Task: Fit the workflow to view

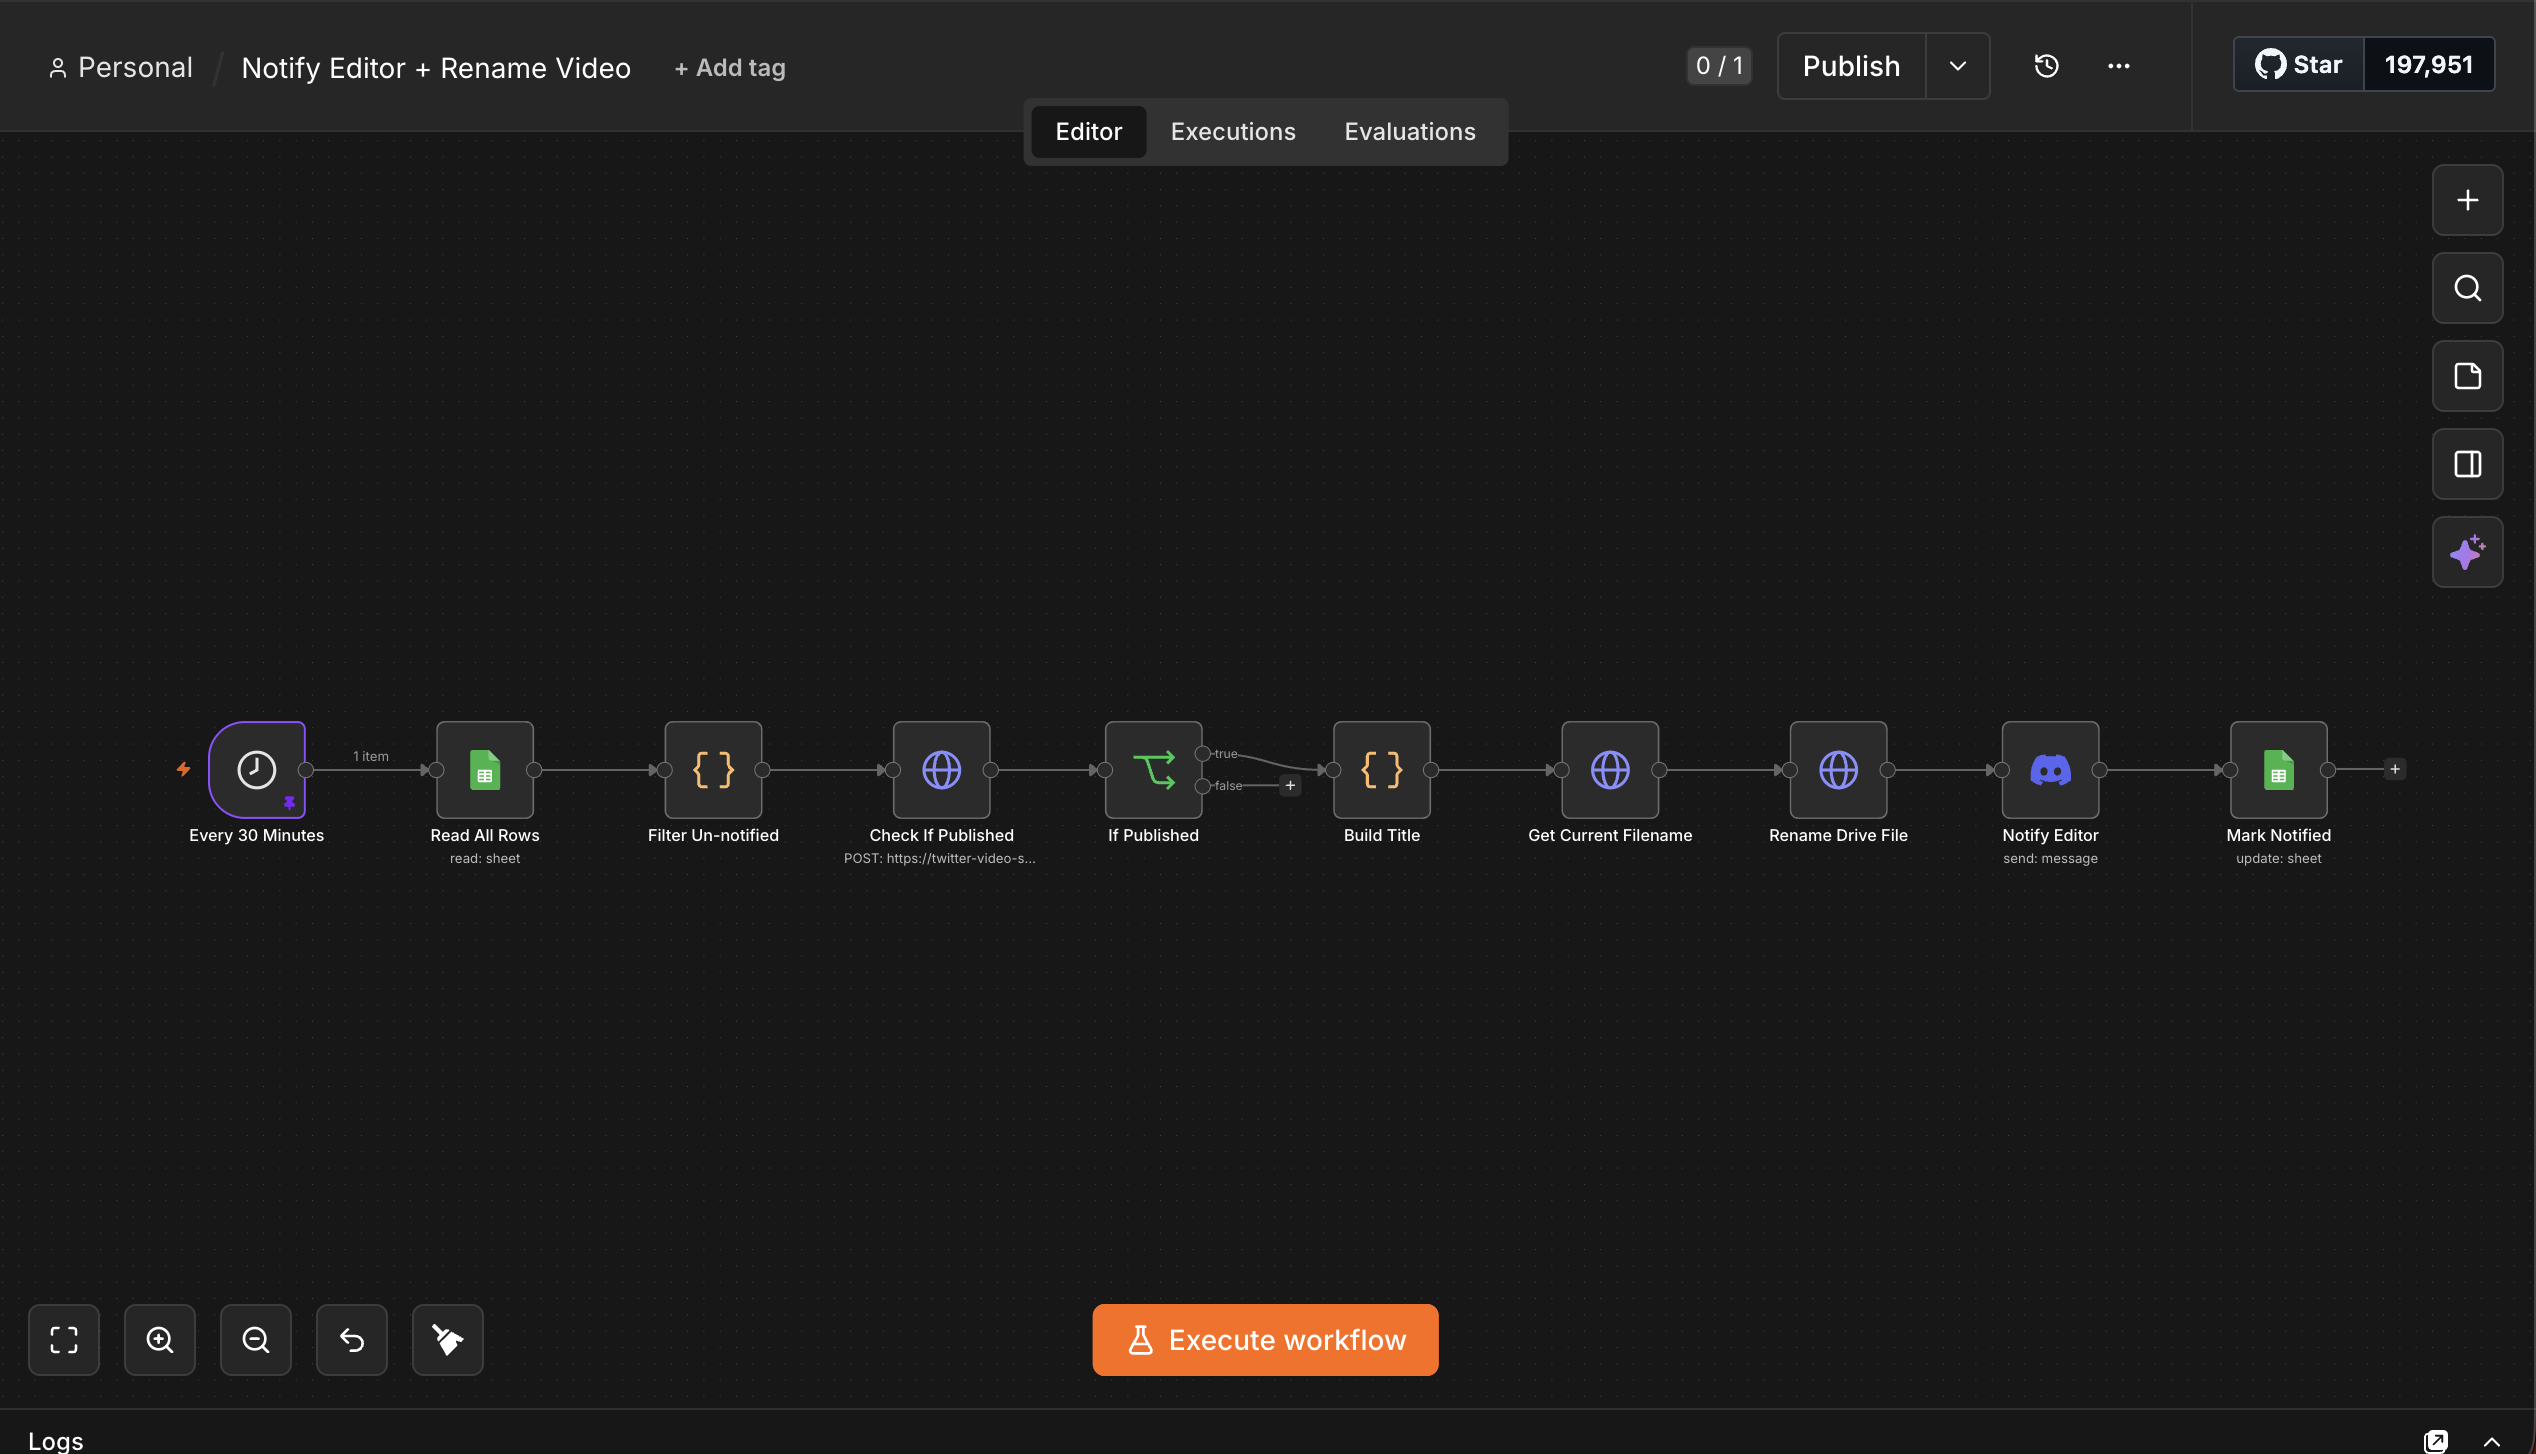Action: tap(64, 1339)
